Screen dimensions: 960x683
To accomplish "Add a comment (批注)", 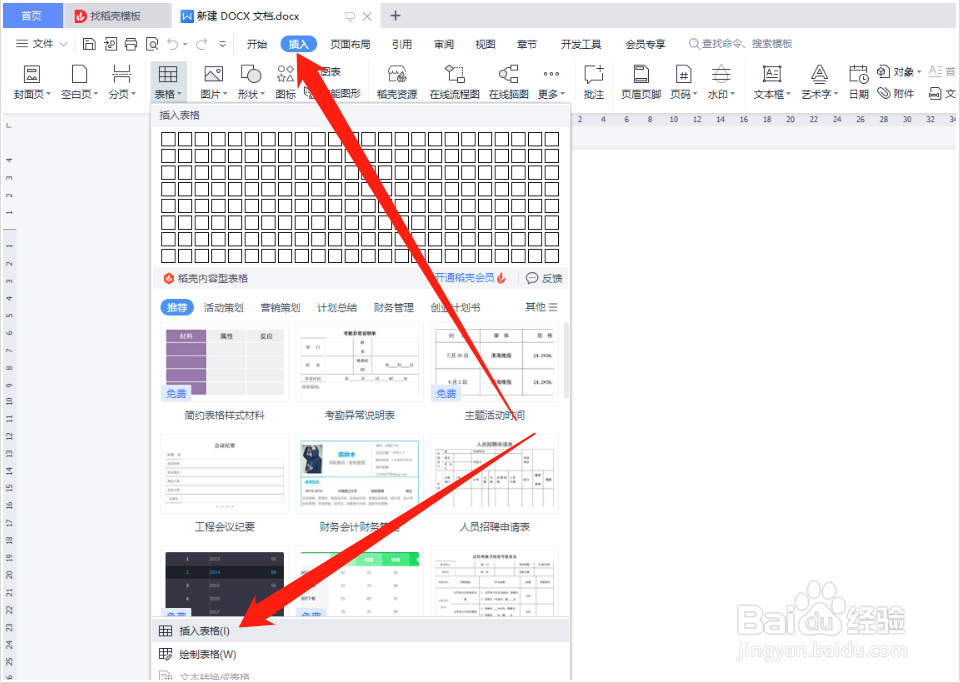I will [594, 81].
